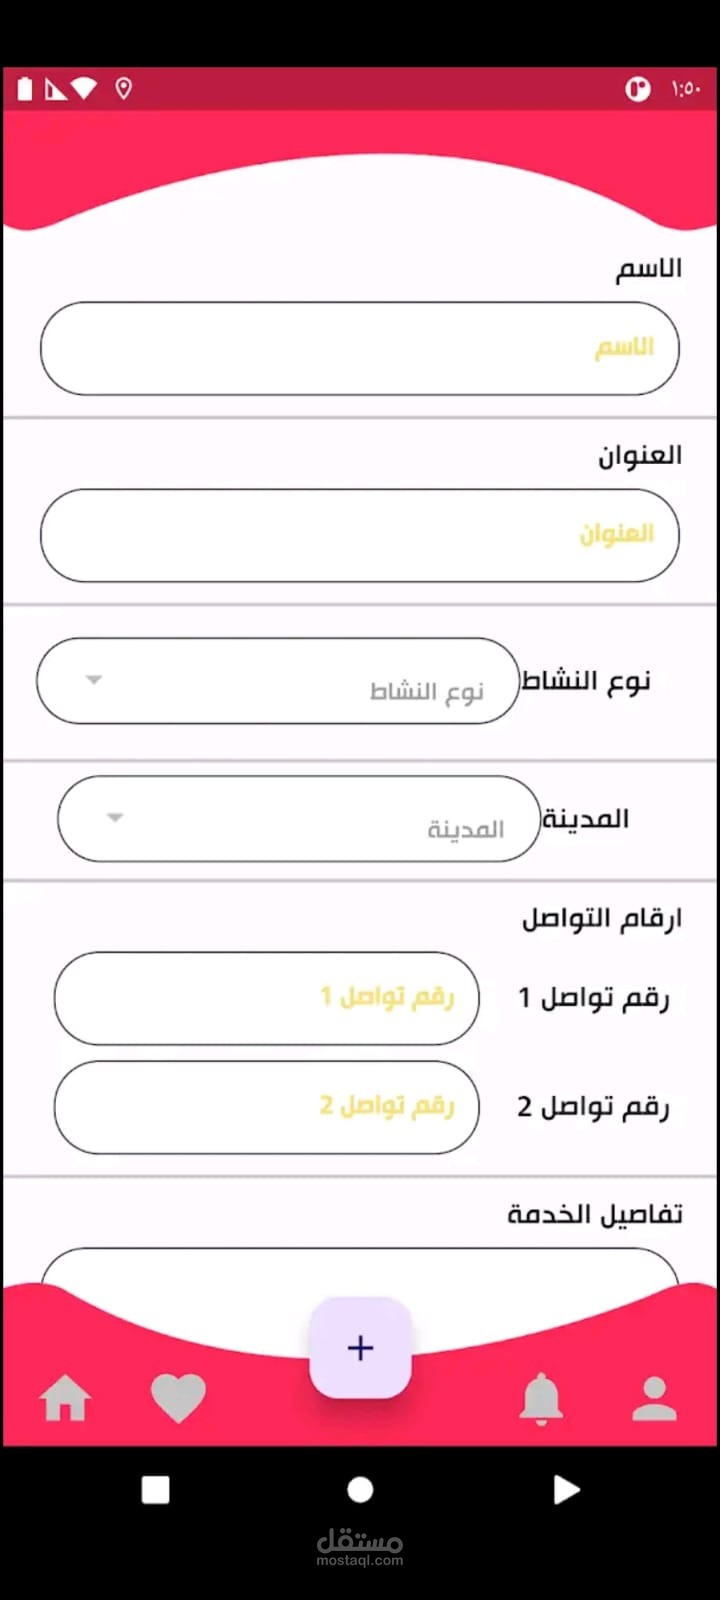Click the رقم تواصل 2 input field
This screenshot has width=720, height=1600.
tap(266, 1107)
